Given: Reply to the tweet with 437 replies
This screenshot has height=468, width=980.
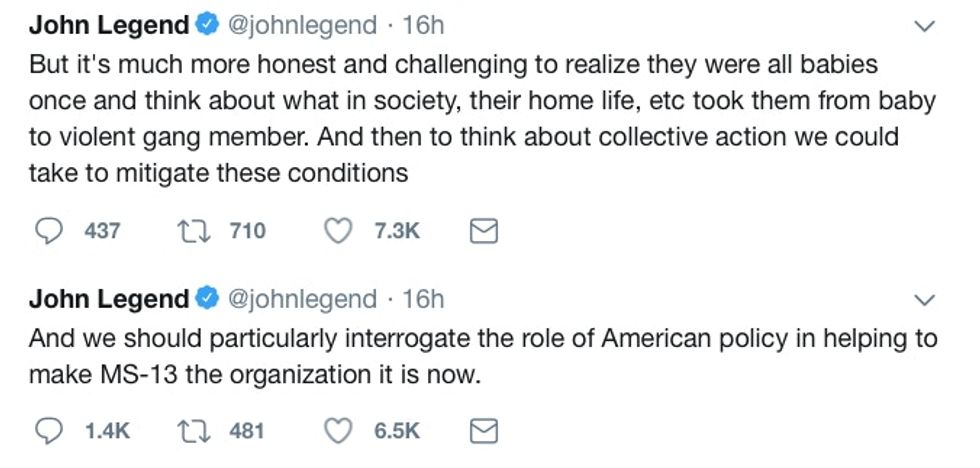Looking at the screenshot, I should pyautogui.click(x=50, y=231).
